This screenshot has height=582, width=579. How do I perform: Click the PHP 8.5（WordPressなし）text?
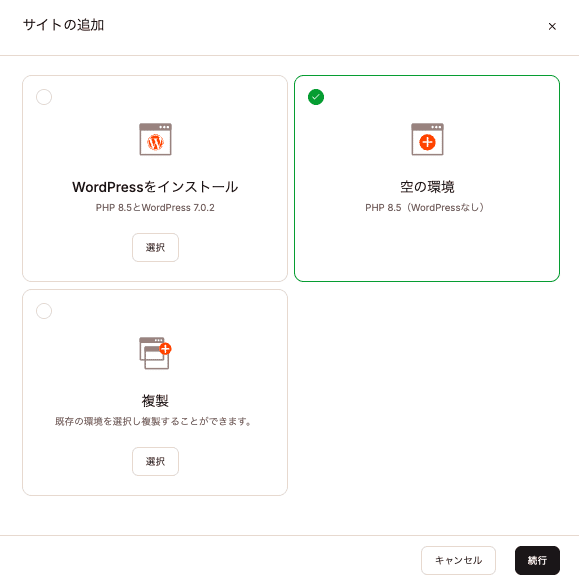tap(425, 207)
